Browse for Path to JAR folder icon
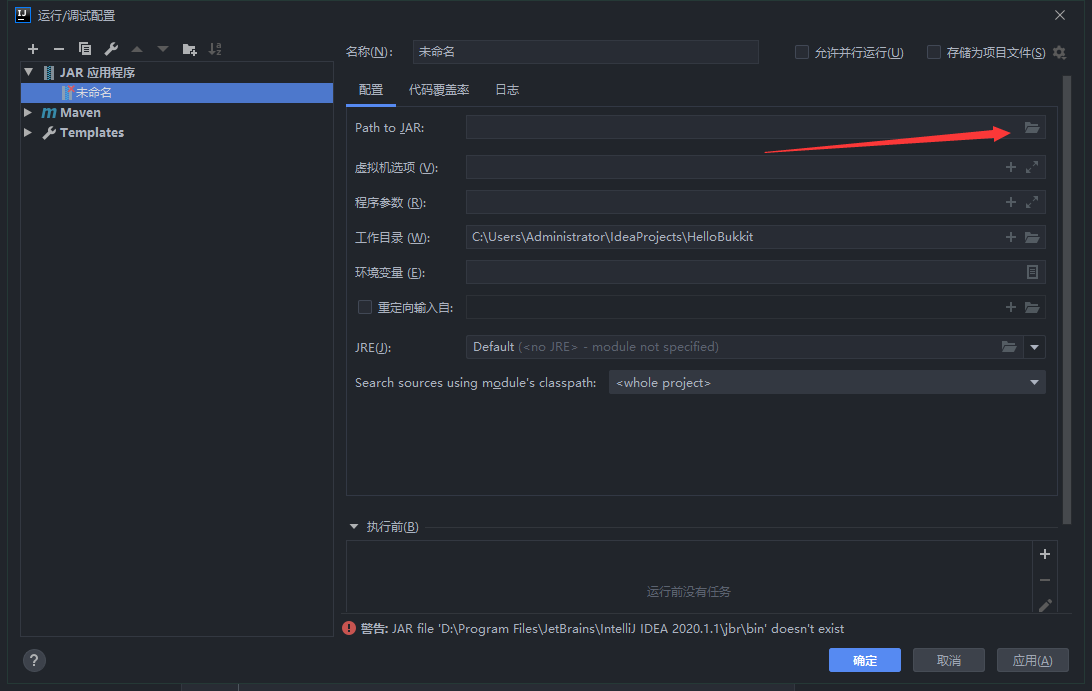 coord(1032,128)
